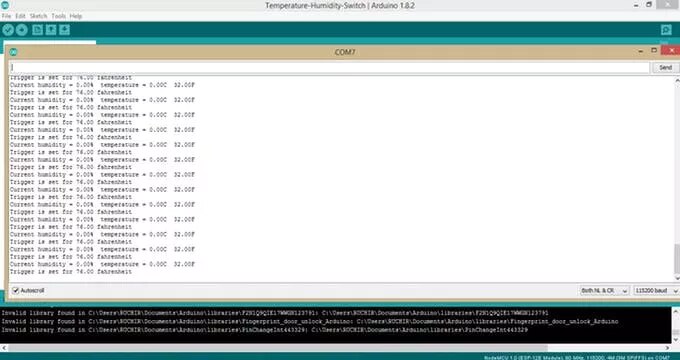Image resolution: width=680 pixels, height=360 pixels.
Task: Click the serial monitor vertical scrollbar thumb
Action: tap(677, 258)
